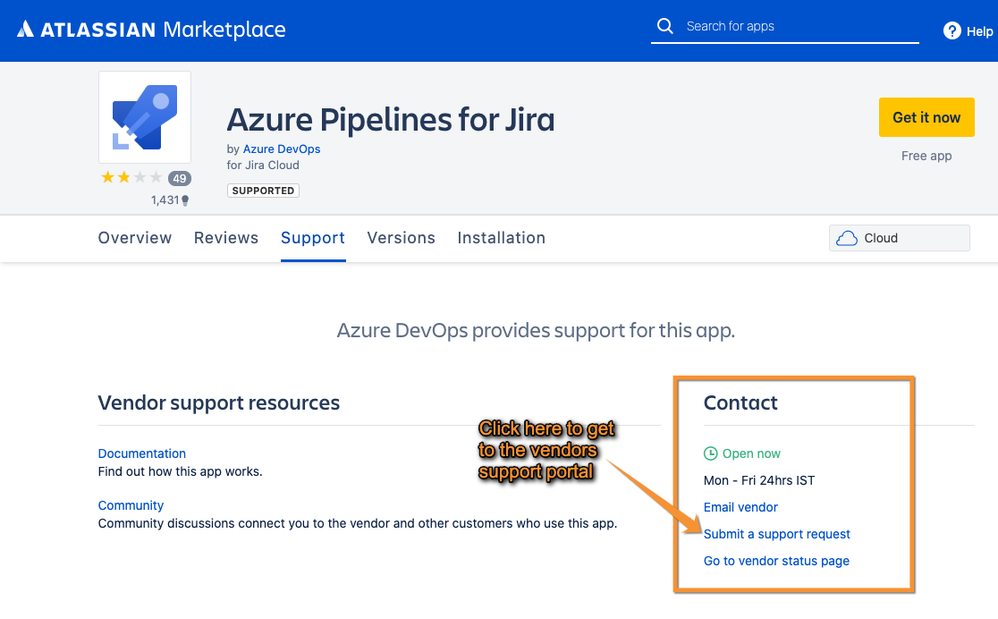Switch to the Overview tab
Screen dimensions: 998x619
(x=135, y=238)
